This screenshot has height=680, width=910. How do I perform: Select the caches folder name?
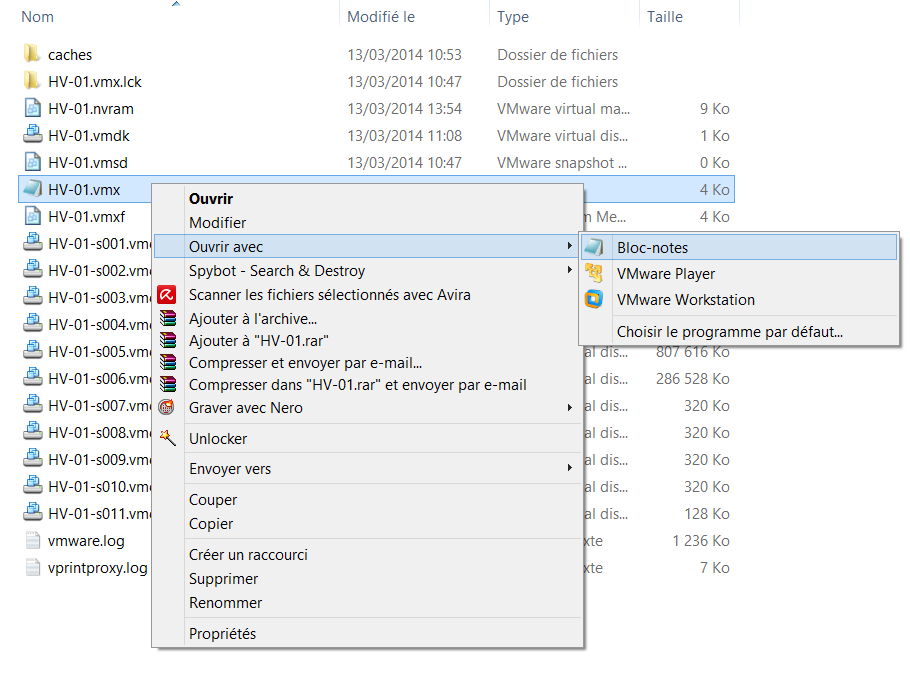(x=70, y=55)
